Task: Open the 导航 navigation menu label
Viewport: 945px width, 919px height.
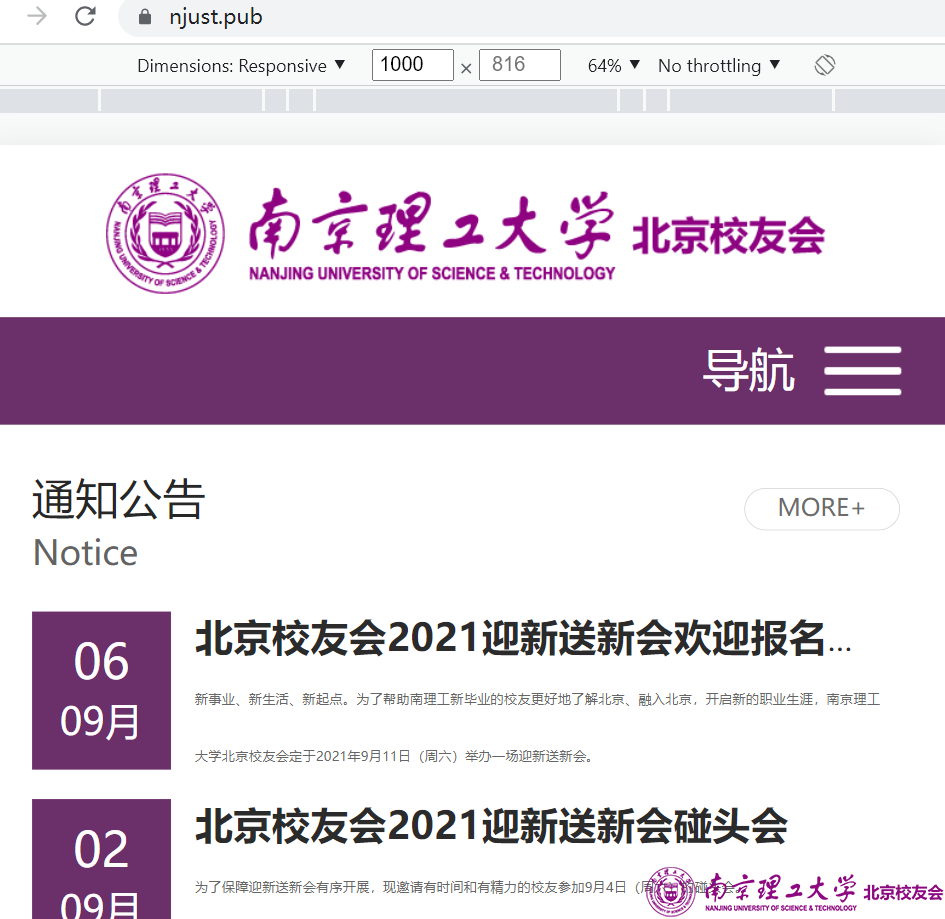Action: click(749, 371)
